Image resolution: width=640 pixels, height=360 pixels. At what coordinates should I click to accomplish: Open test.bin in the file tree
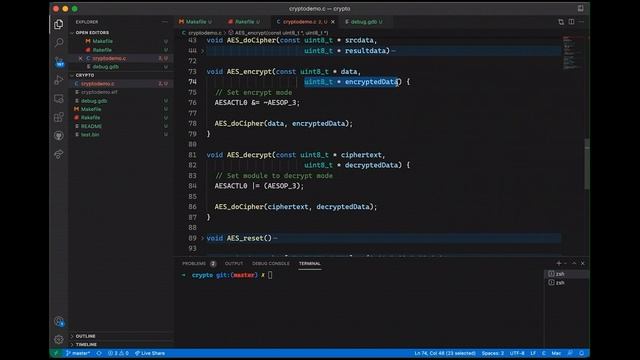[90, 135]
